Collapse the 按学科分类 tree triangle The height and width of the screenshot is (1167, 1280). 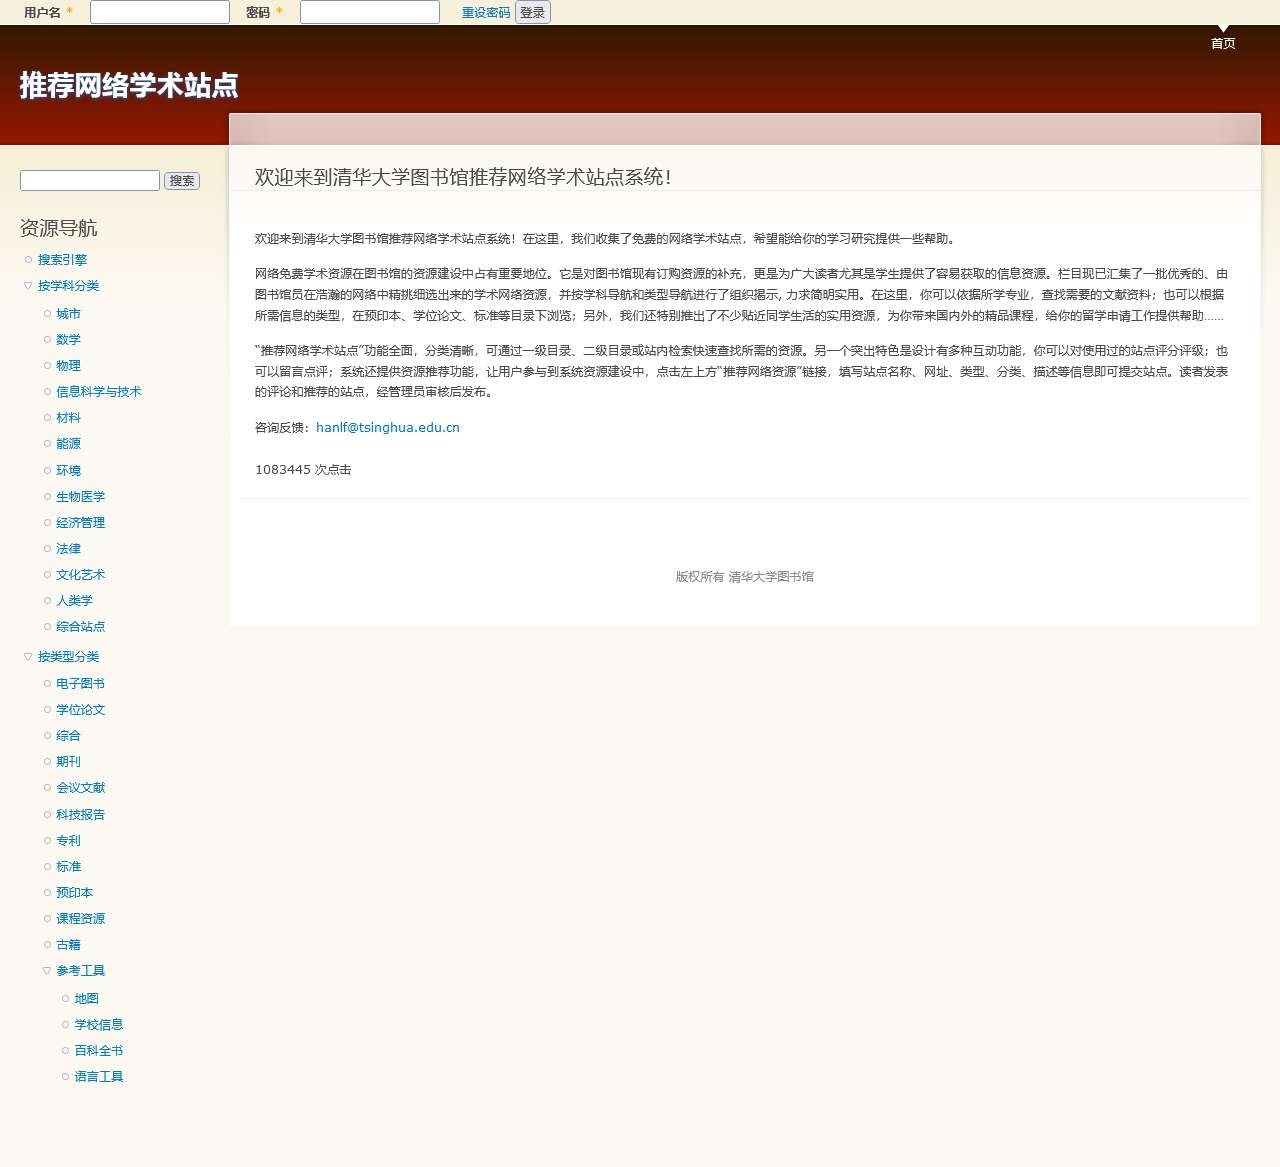(x=28, y=286)
